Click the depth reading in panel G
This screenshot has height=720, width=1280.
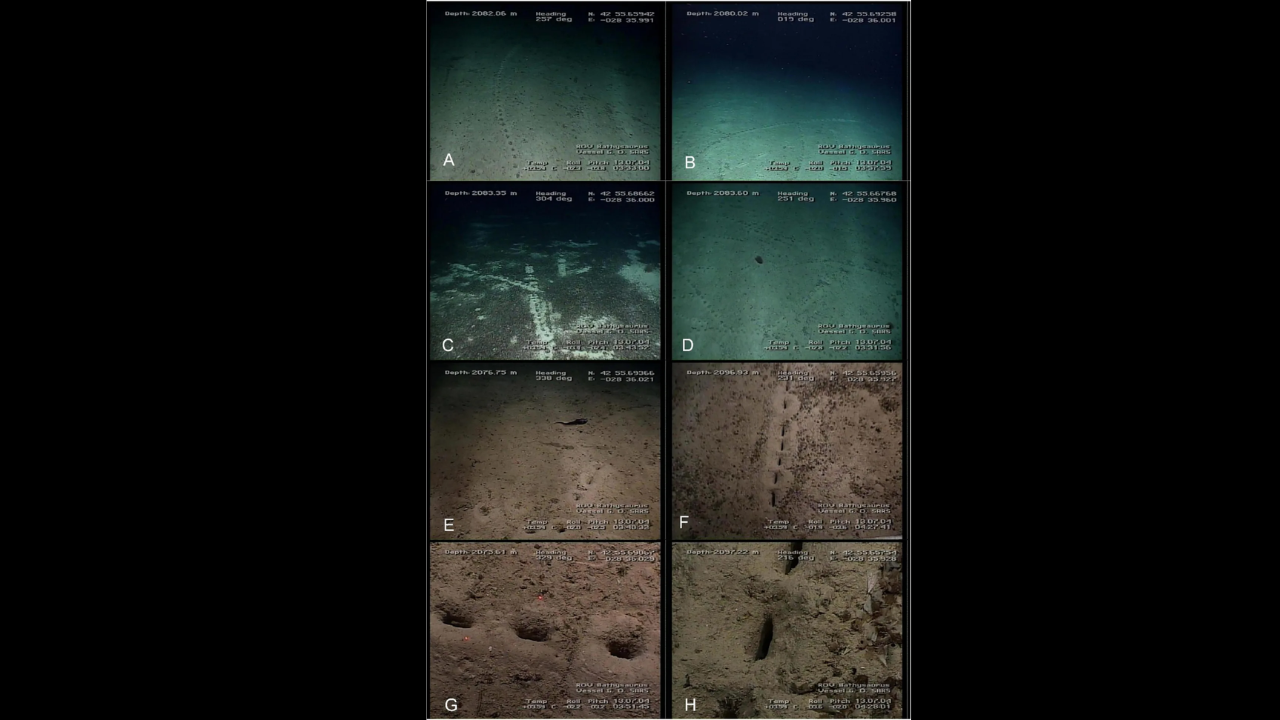tap(480, 551)
